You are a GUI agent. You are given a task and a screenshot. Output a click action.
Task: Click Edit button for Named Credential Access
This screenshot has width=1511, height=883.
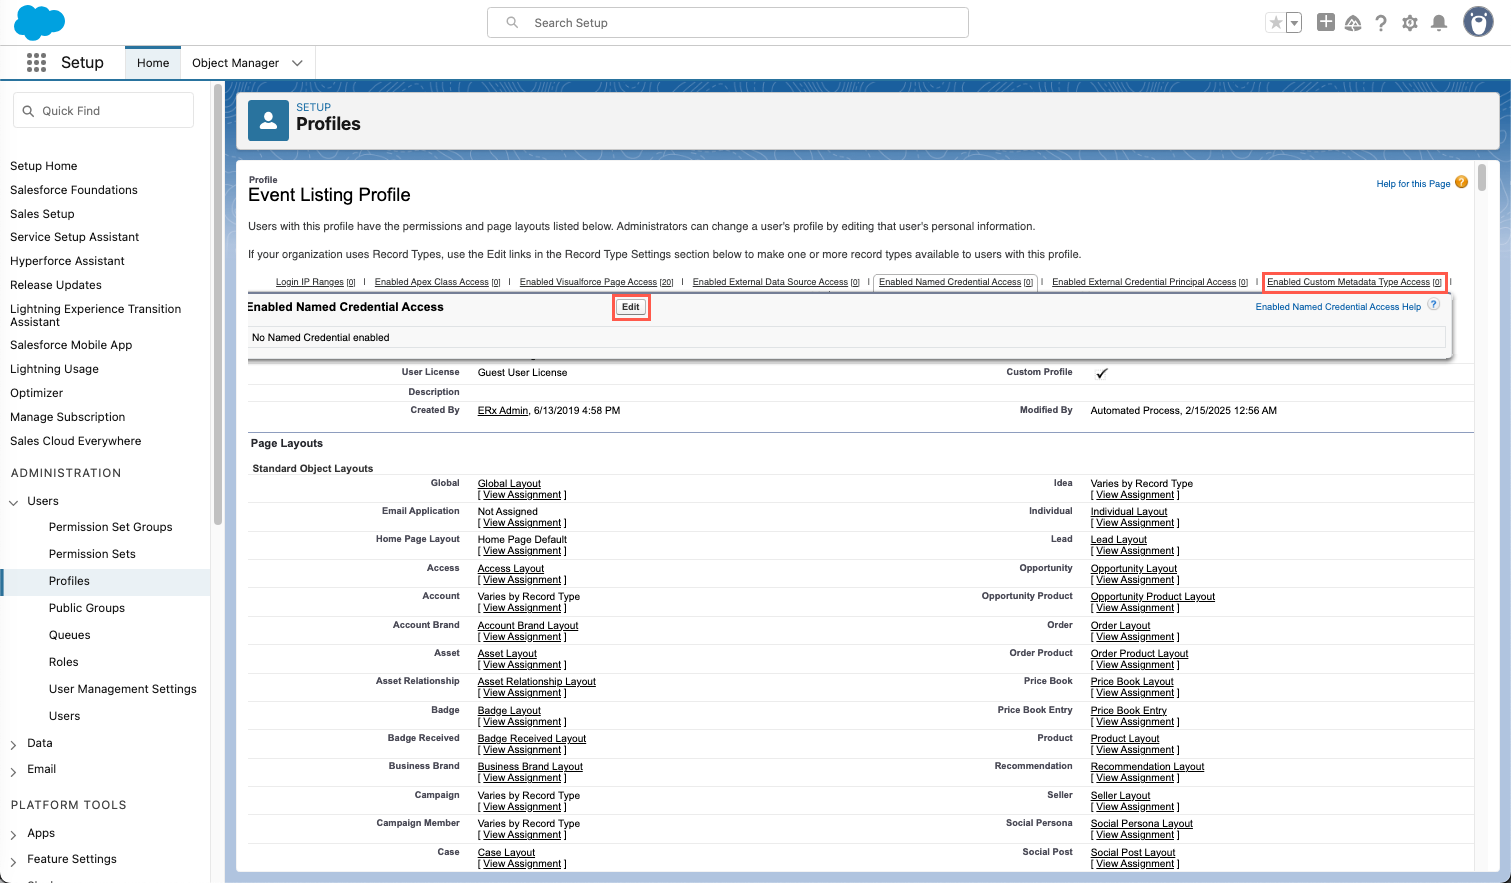[x=631, y=307]
